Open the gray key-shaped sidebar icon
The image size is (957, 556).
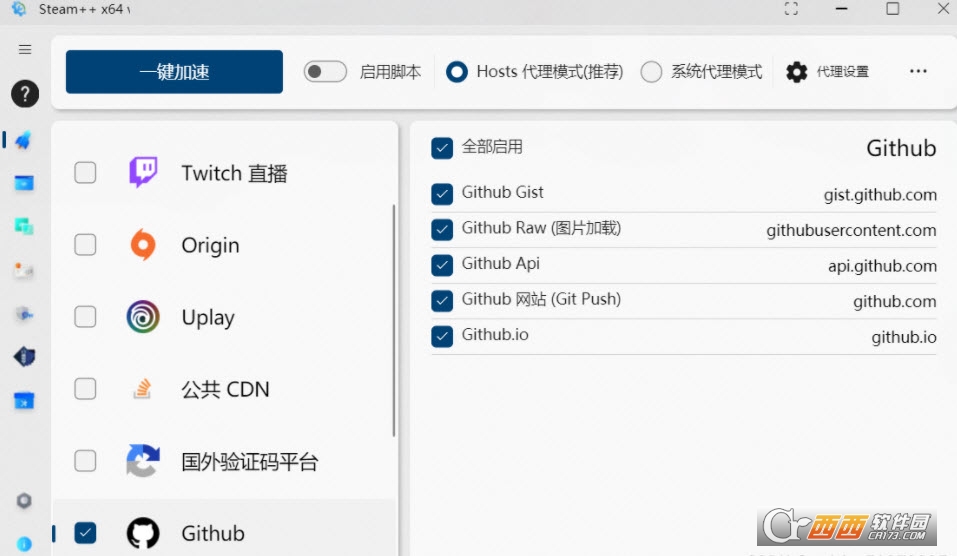tap(24, 314)
